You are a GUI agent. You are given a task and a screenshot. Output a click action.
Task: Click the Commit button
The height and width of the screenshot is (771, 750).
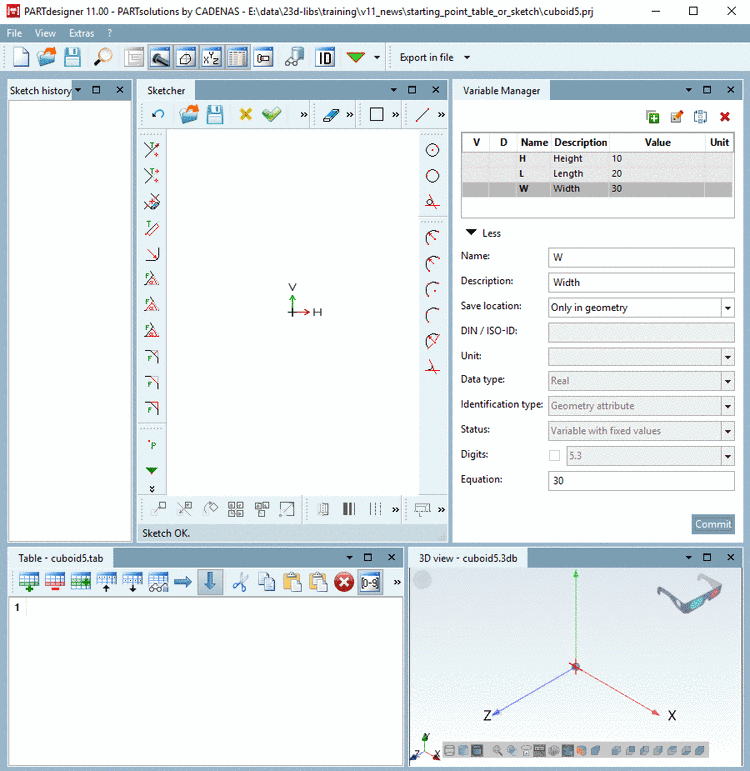tap(713, 524)
